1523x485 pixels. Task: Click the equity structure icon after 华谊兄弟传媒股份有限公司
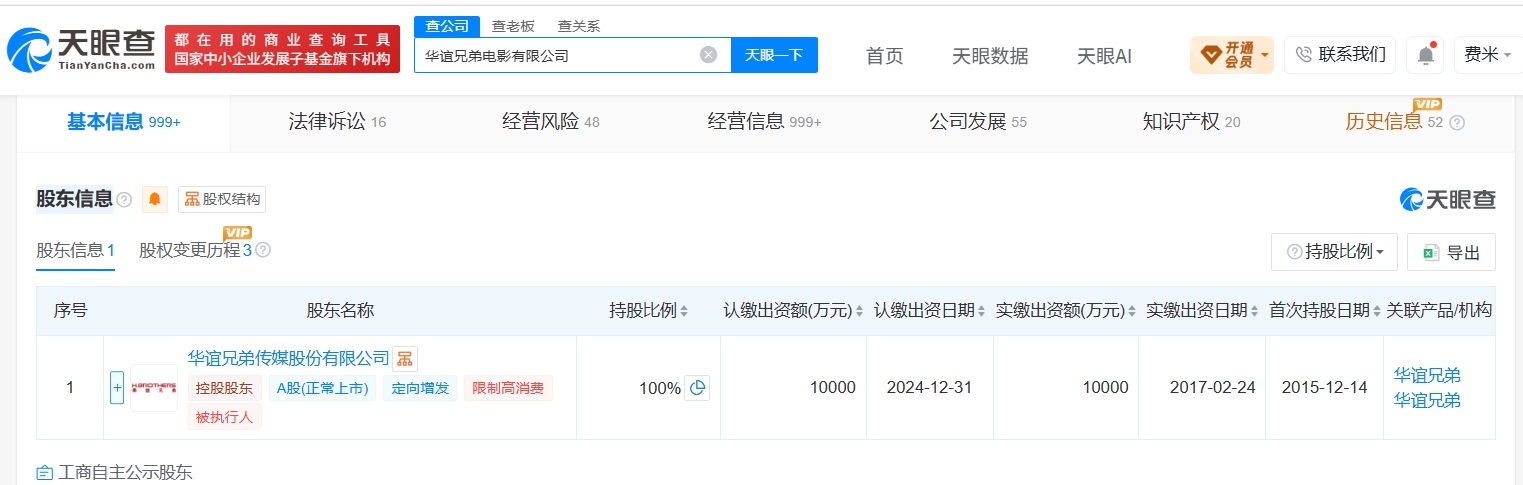coord(404,358)
